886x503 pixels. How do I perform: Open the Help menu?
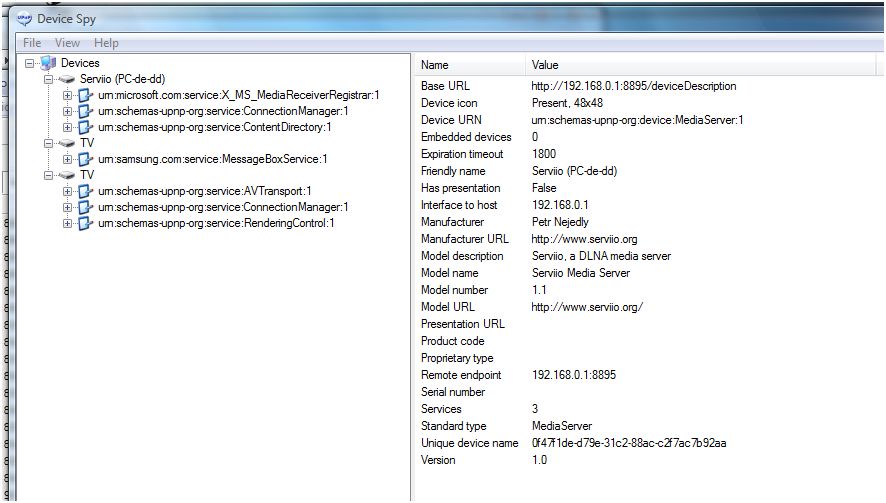(x=106, y=43)
